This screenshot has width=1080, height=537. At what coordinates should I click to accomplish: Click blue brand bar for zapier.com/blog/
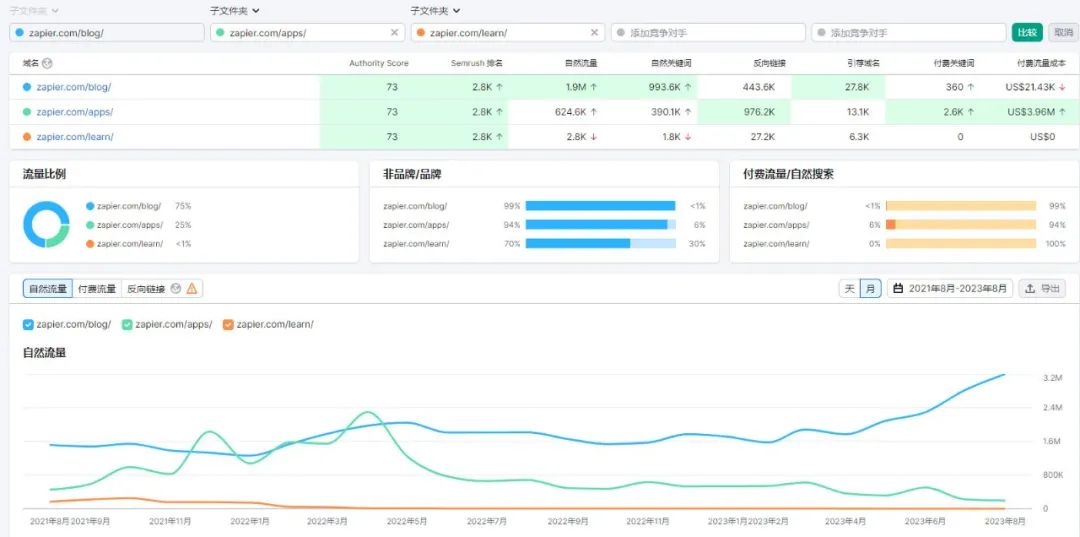pyautogui.click(x=600, y=206)
